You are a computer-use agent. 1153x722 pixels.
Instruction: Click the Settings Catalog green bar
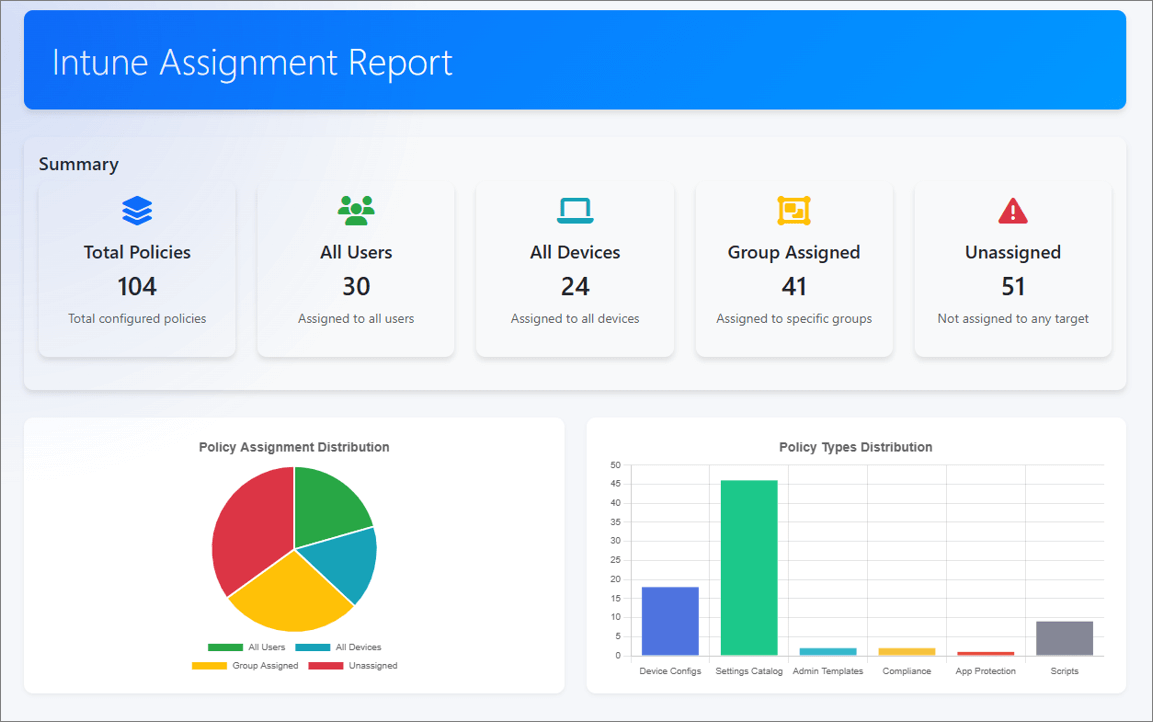(x=749, y=568)
